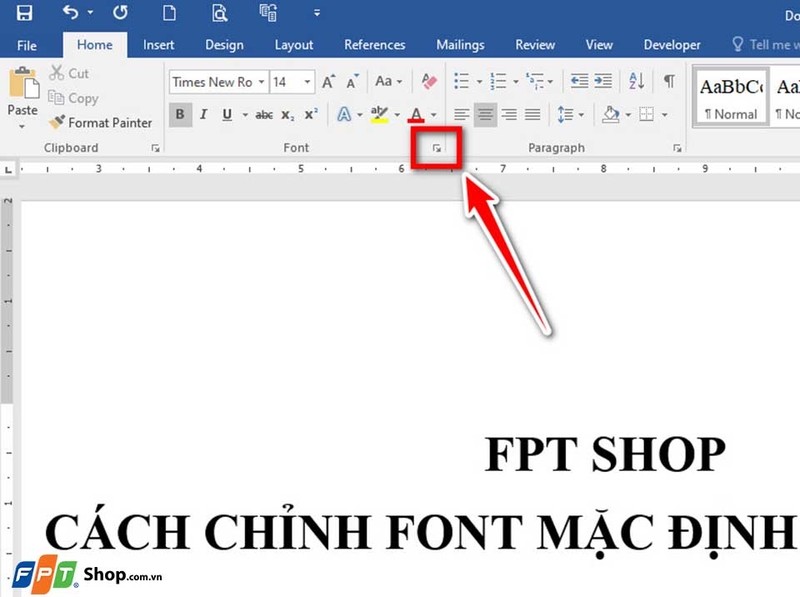Toggle Bold formatting
Image resolution: width=800 pixels, height=597 pixels.
[180, 114]
